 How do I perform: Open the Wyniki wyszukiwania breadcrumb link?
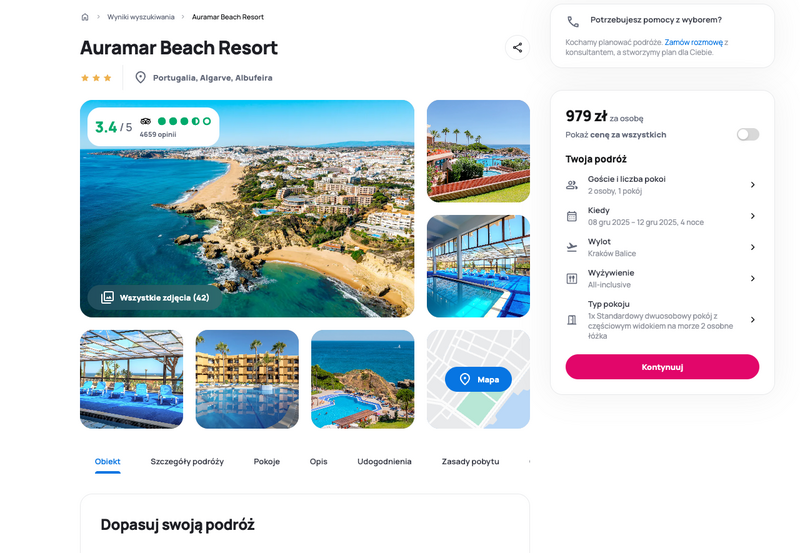click(141, 17)
